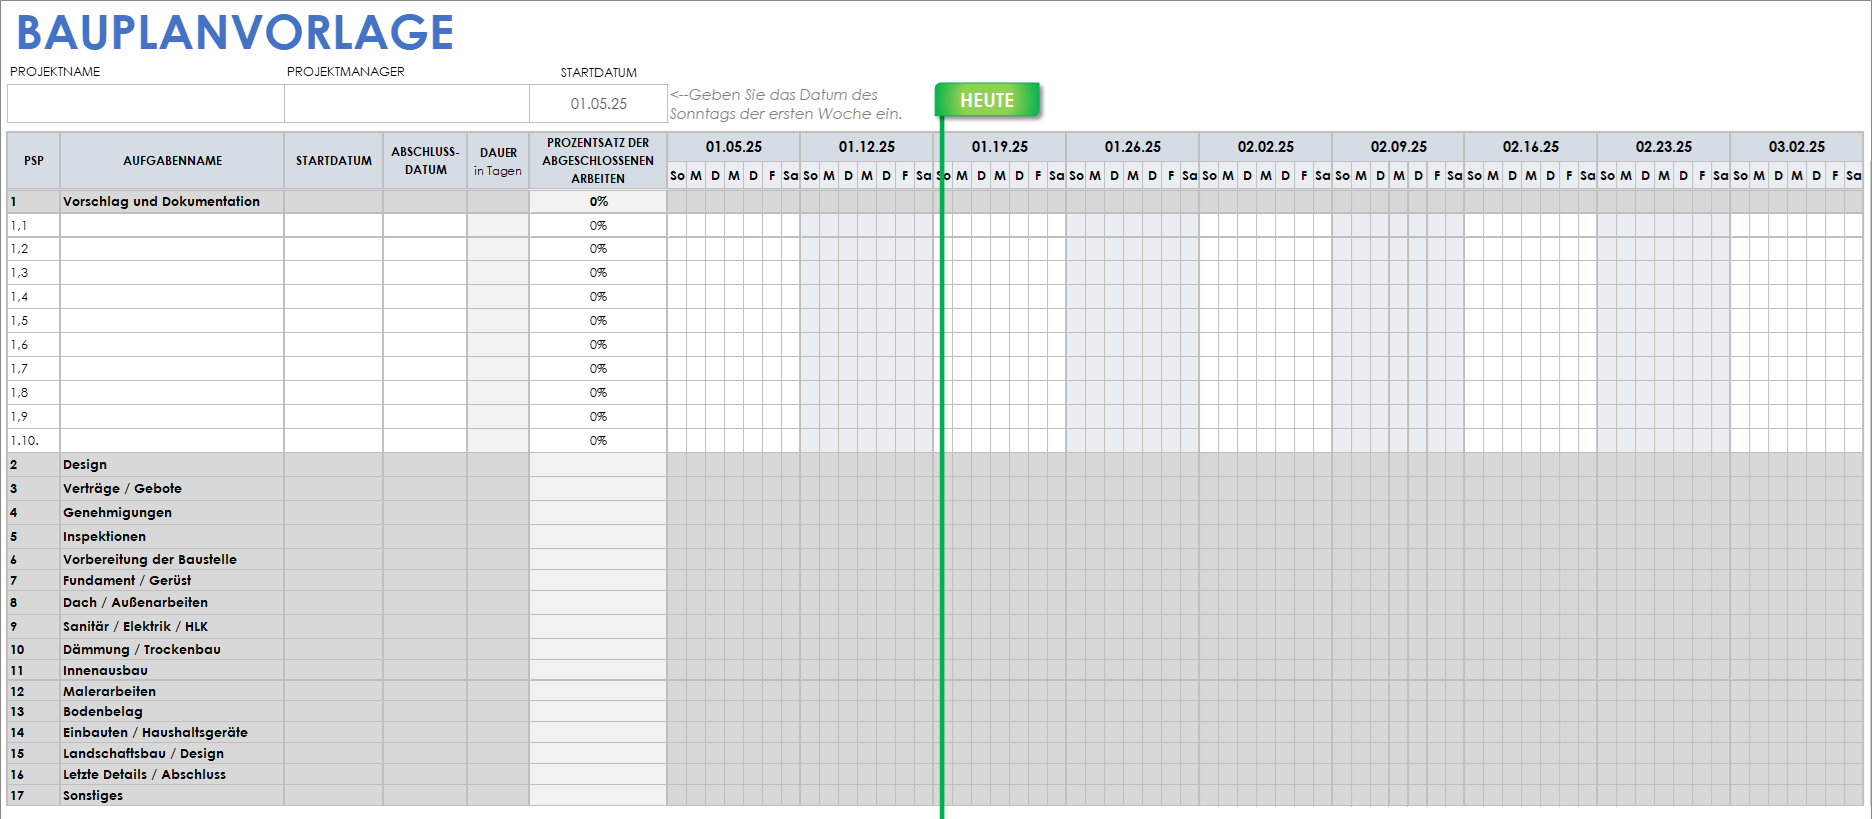Click PSP cell 1,5
The image size is (1872, 819).
click(x=34, y=321)
